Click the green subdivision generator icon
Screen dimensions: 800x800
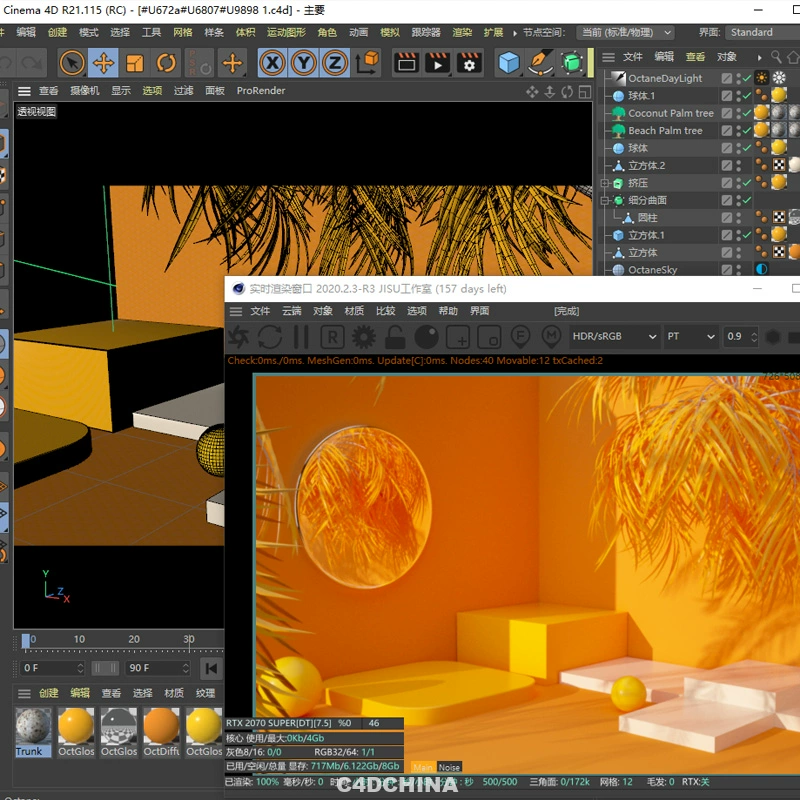(571, 63)
